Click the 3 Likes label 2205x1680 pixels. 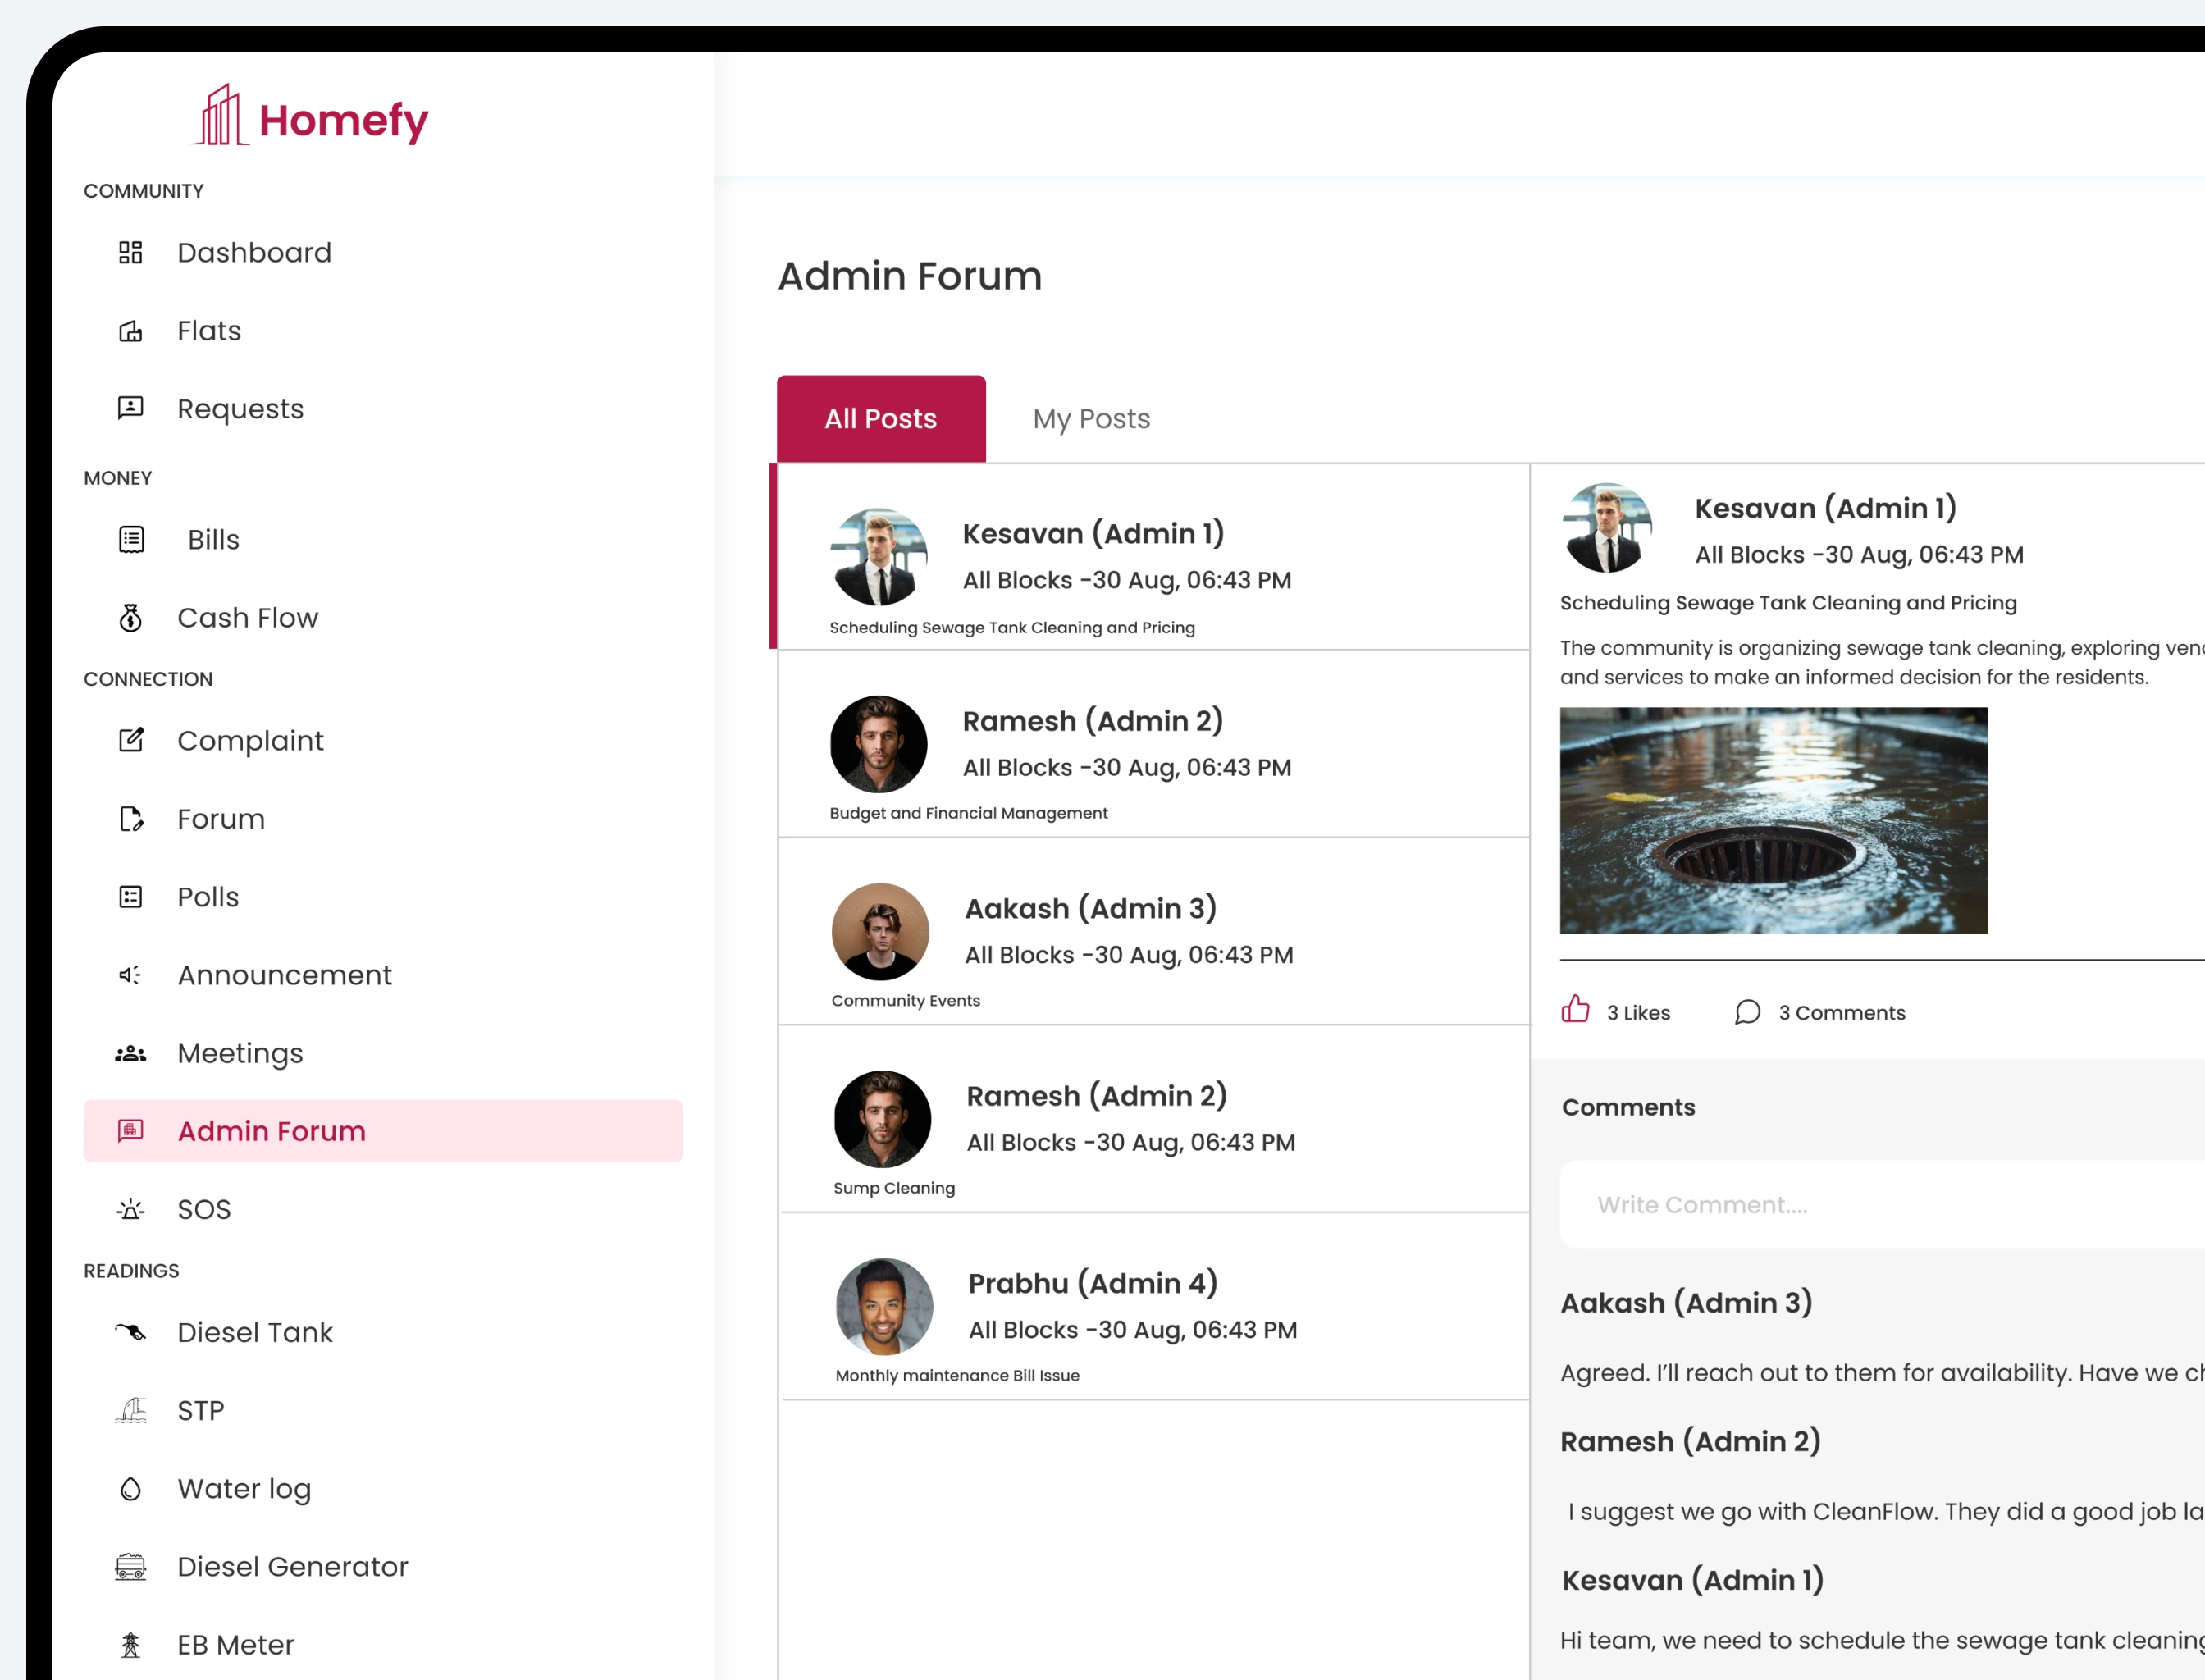(1638, 1012)
